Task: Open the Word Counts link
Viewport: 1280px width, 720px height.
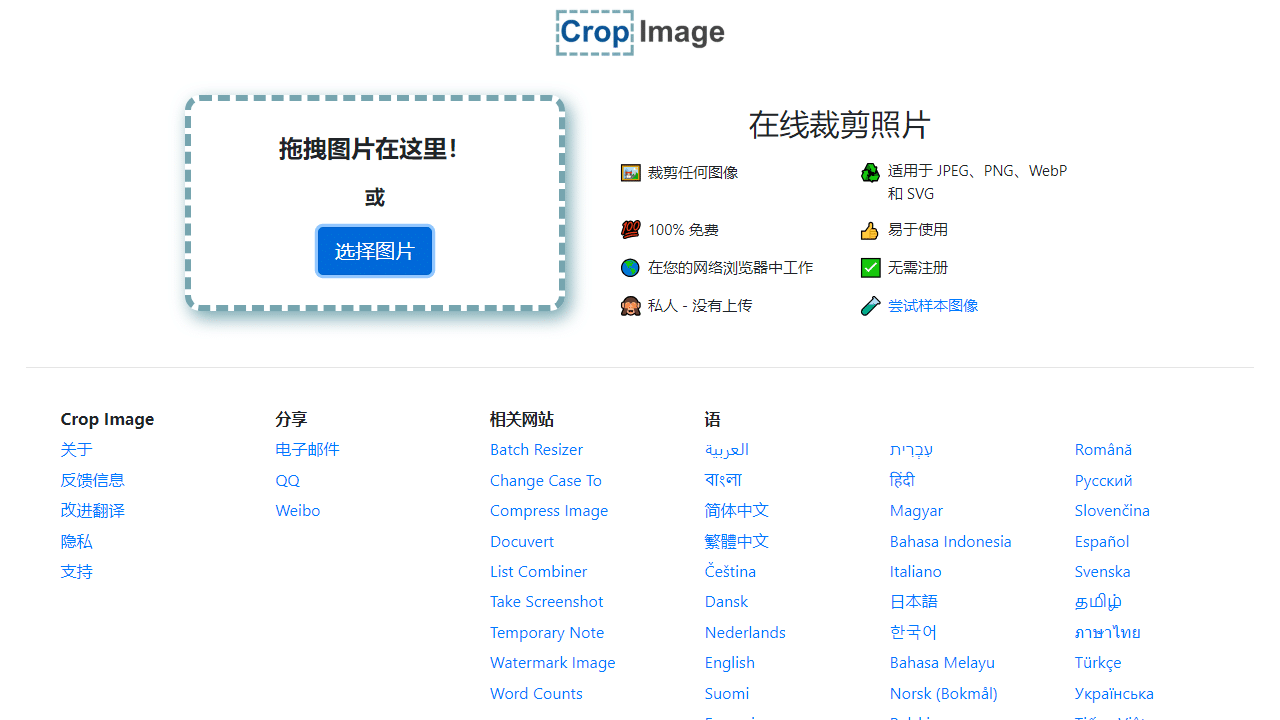Action: coord(536,694)
